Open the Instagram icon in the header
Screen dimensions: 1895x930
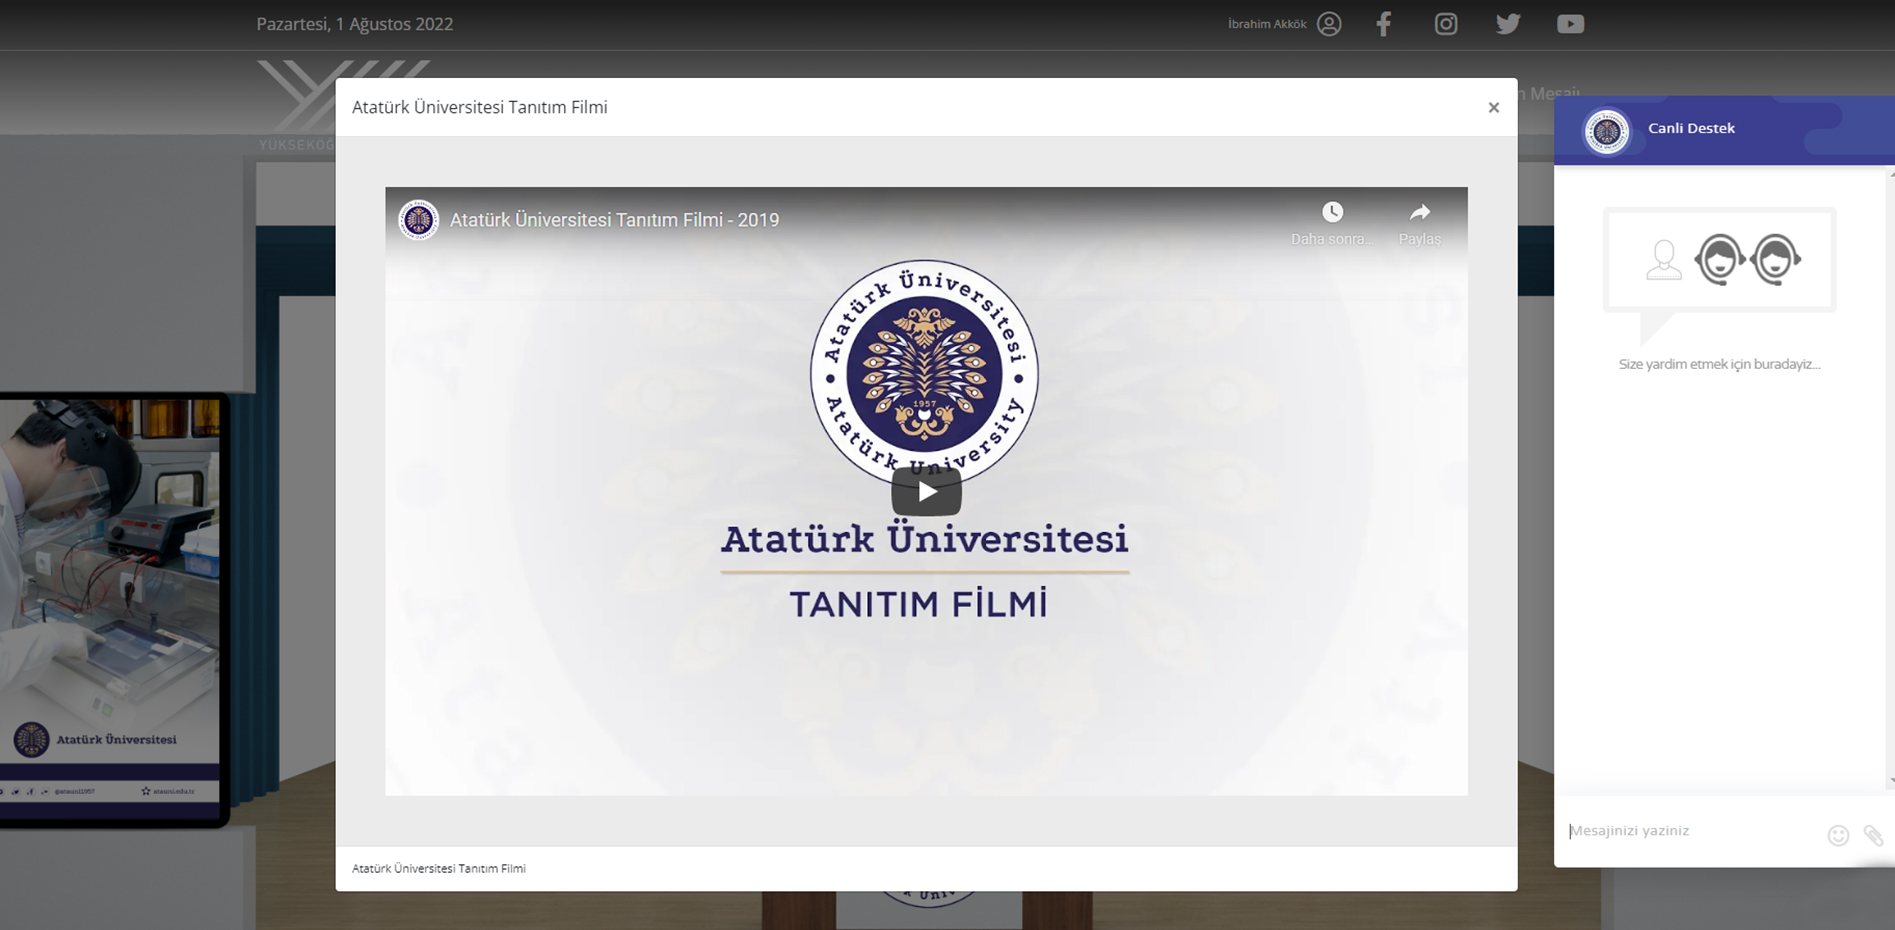tap(1446, 24)
